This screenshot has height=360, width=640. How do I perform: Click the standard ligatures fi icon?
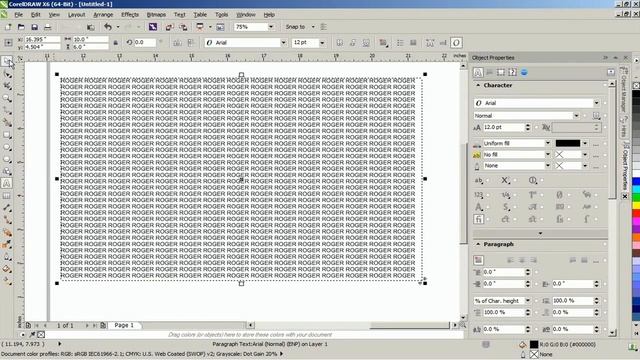(478, 219)
